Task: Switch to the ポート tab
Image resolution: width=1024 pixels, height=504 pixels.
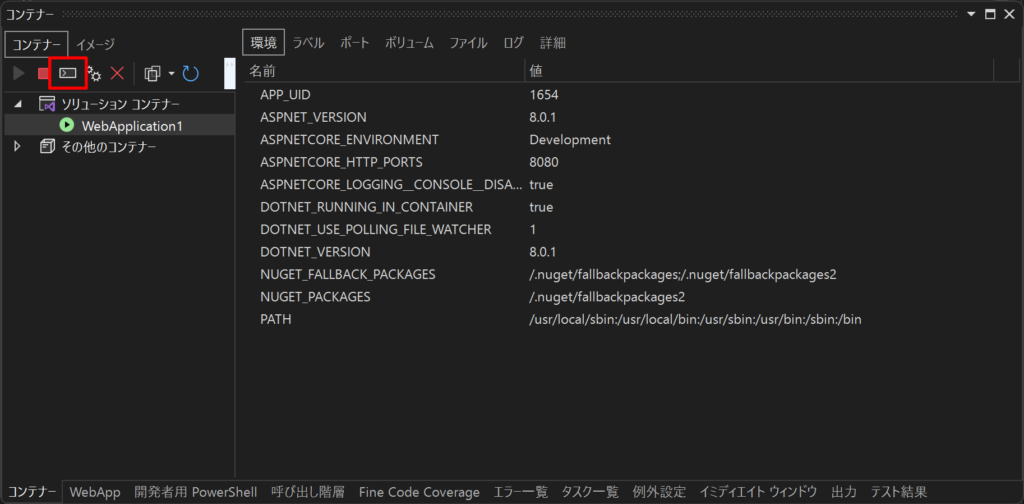Action: (355, 43)
